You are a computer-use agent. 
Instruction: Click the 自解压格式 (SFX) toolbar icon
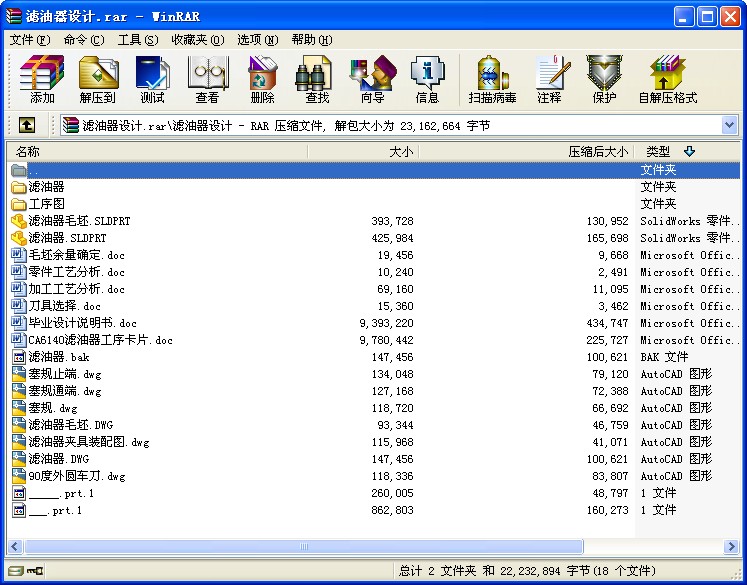[x=667, y=79]
